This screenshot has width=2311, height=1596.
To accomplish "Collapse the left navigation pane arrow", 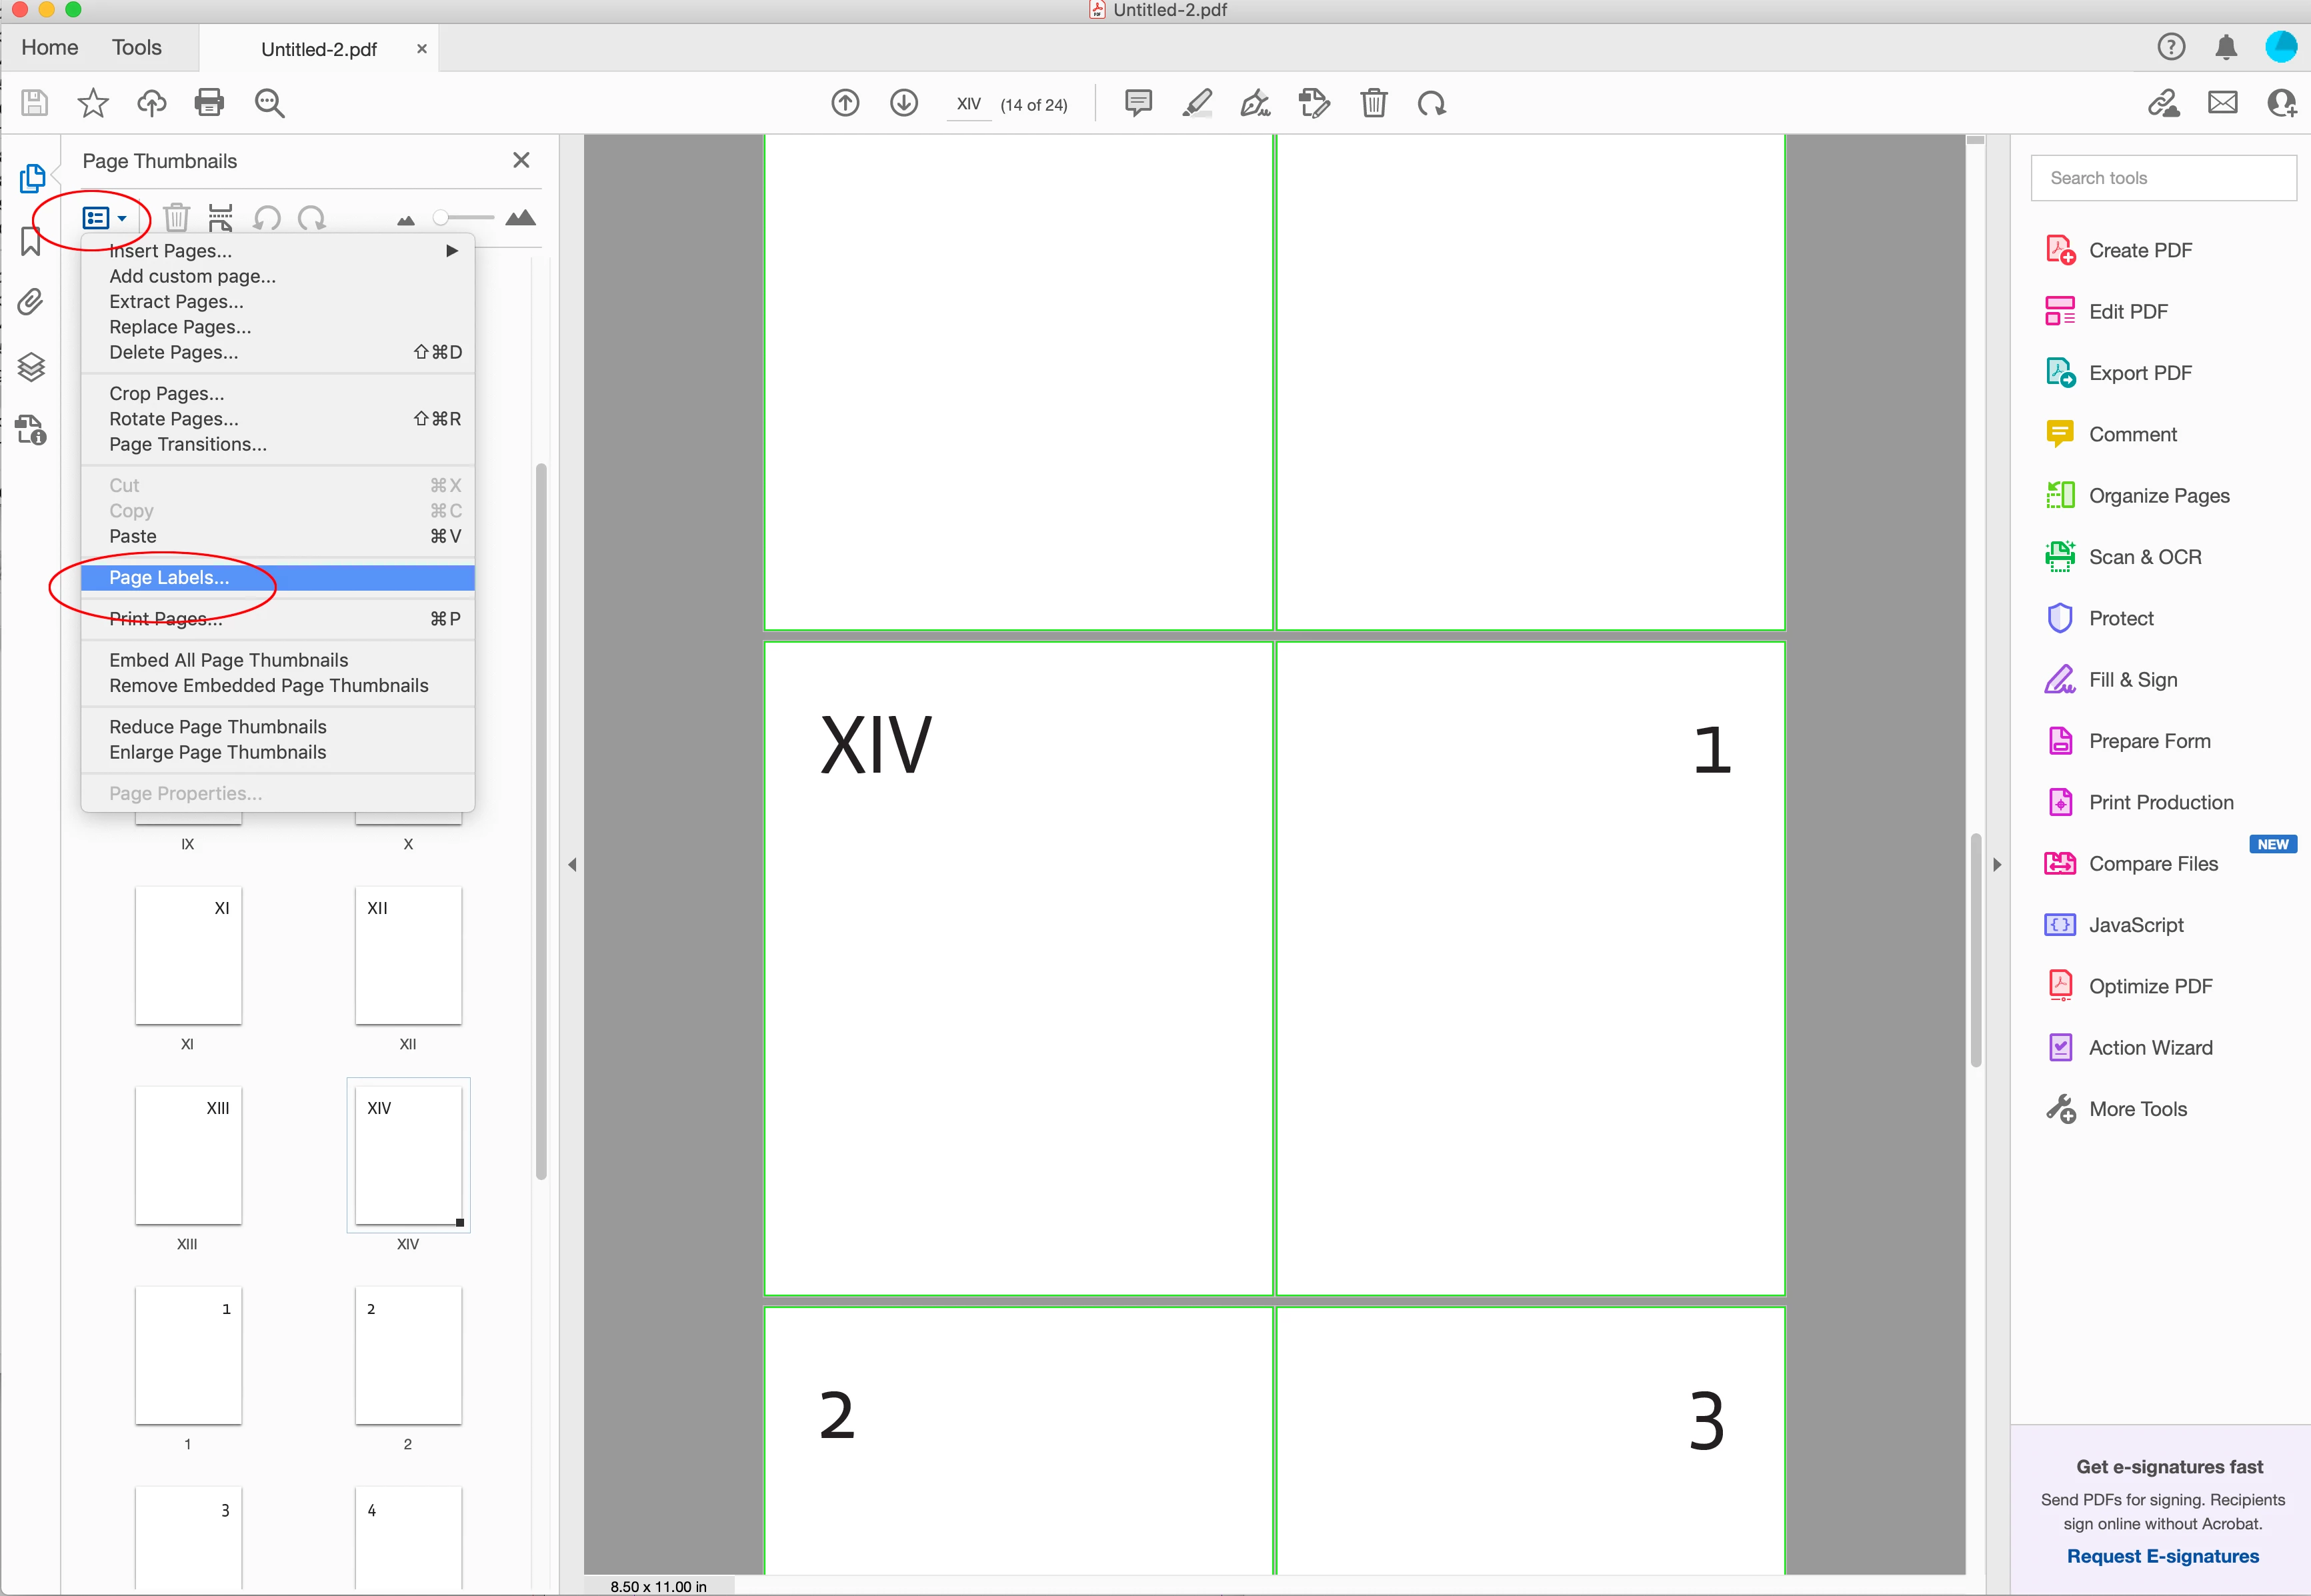I will tap(572, 864).
